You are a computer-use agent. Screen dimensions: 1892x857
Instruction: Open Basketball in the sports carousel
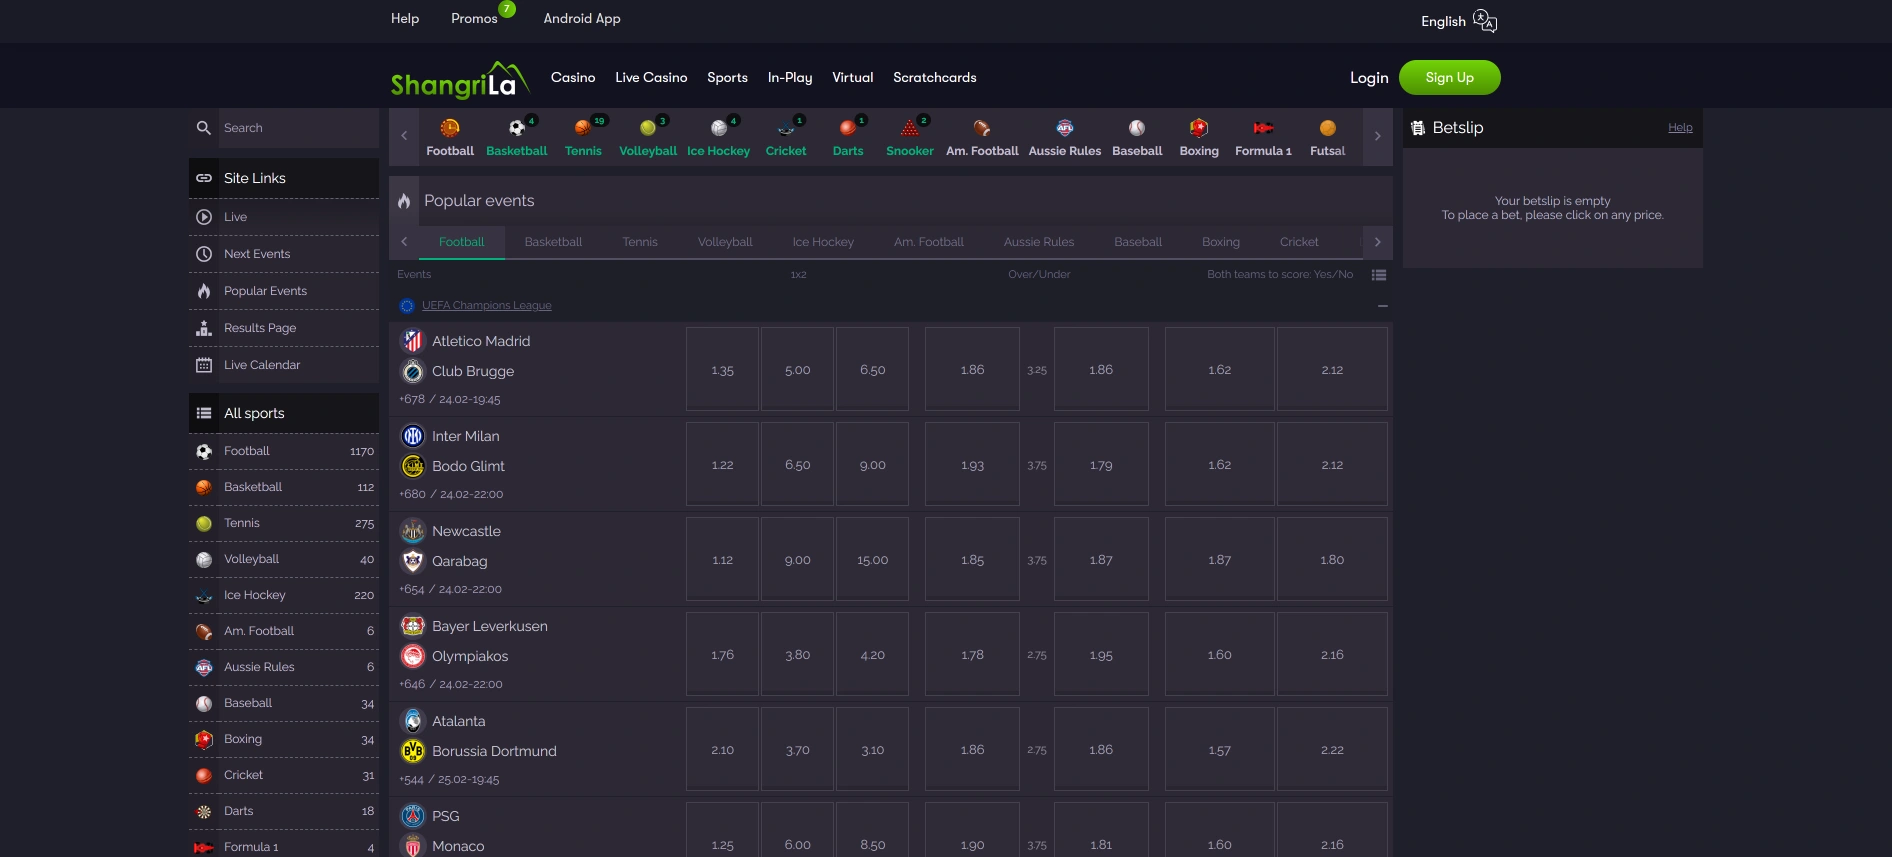pyautogui.click(x=517, y=138)
